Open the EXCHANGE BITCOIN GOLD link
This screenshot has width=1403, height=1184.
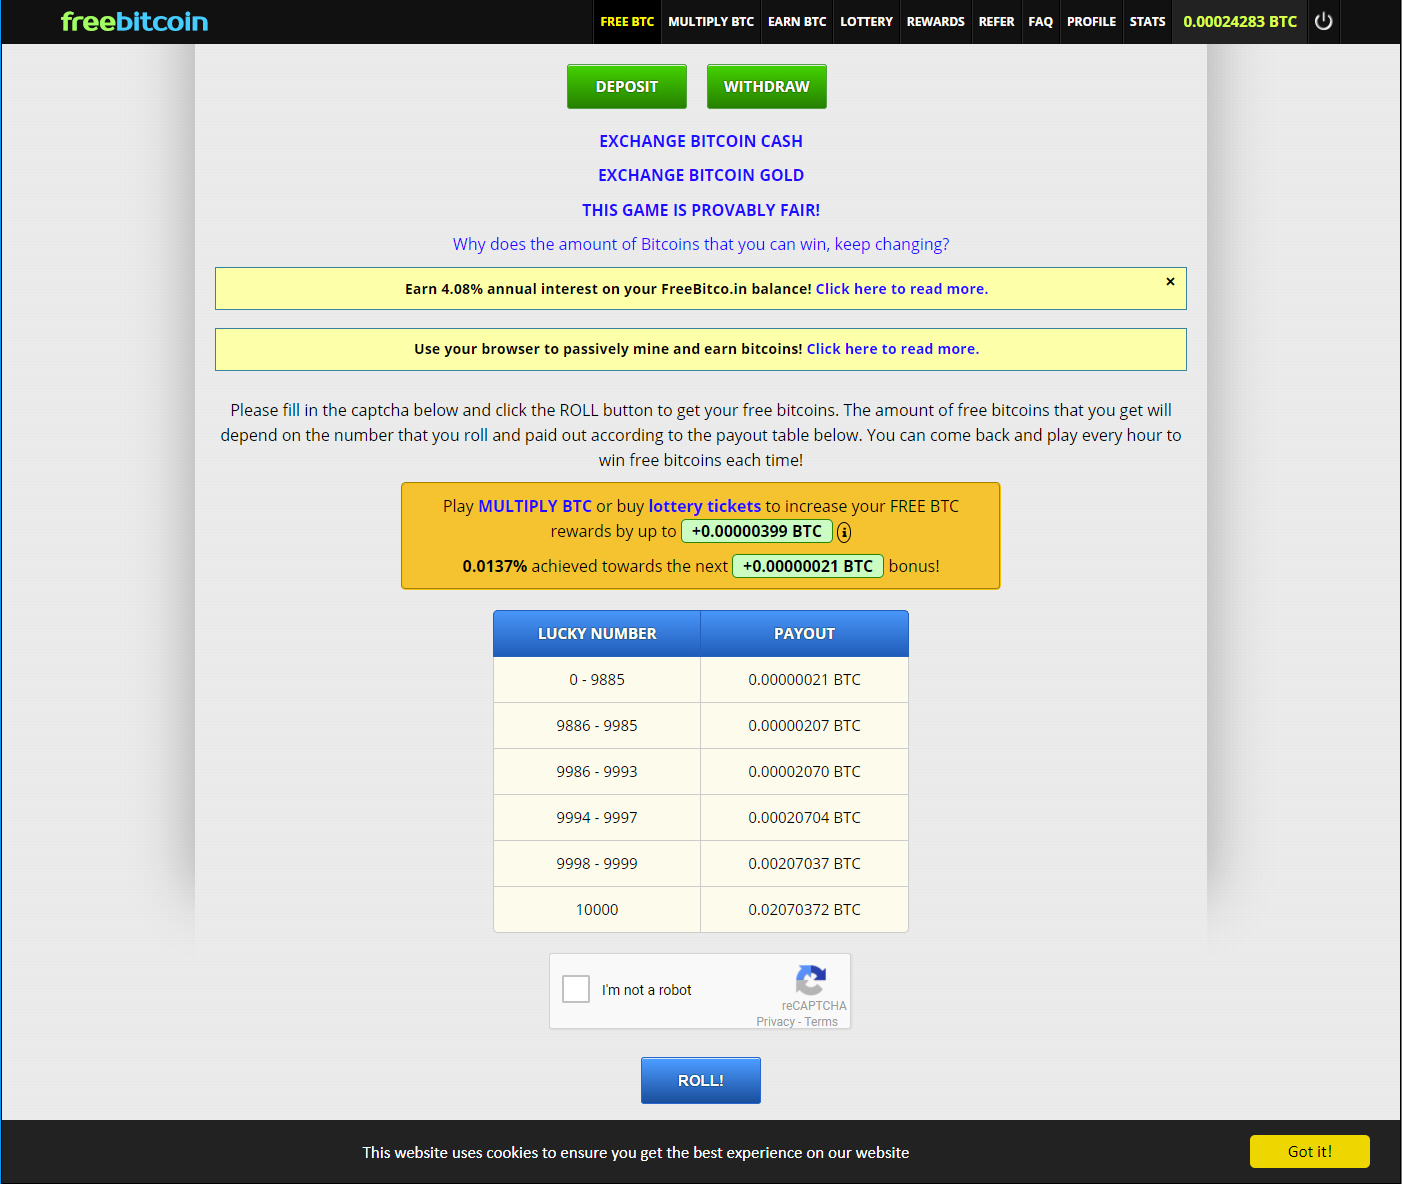pos(701,175)
